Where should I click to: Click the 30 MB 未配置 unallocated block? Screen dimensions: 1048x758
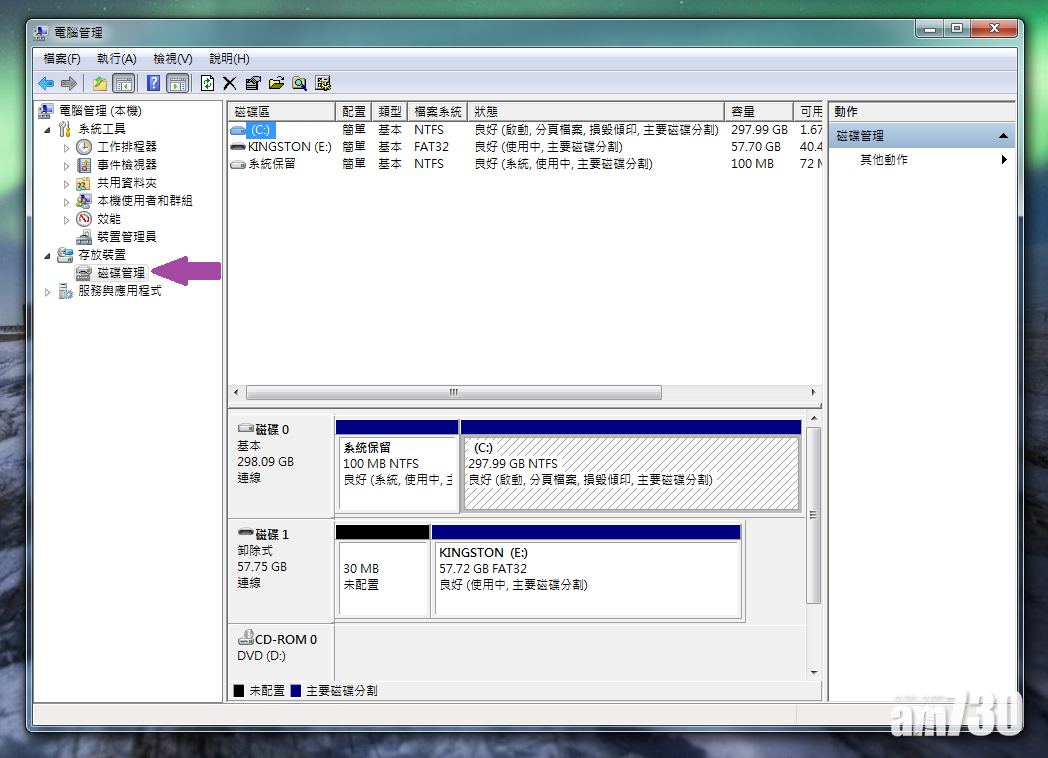(382, 578)
